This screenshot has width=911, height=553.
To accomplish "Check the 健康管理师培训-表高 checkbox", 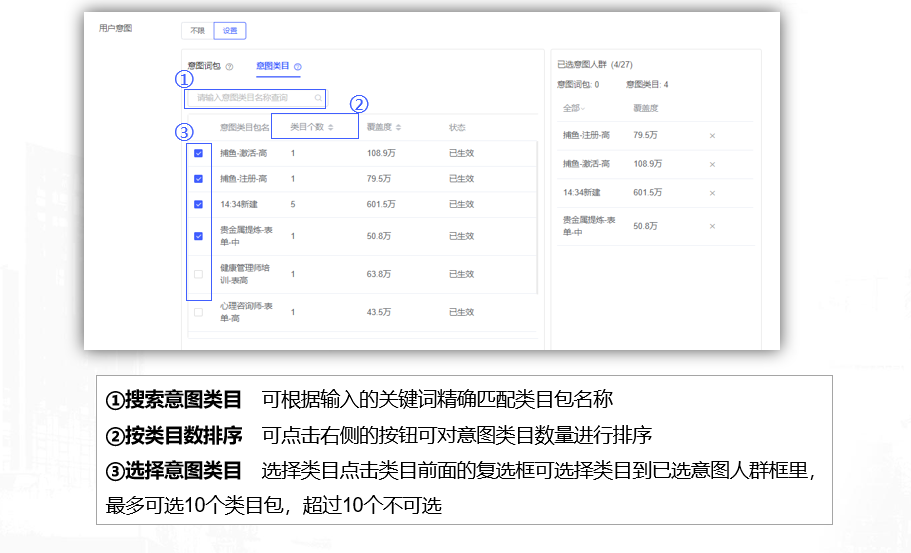I will click(198, 274).
